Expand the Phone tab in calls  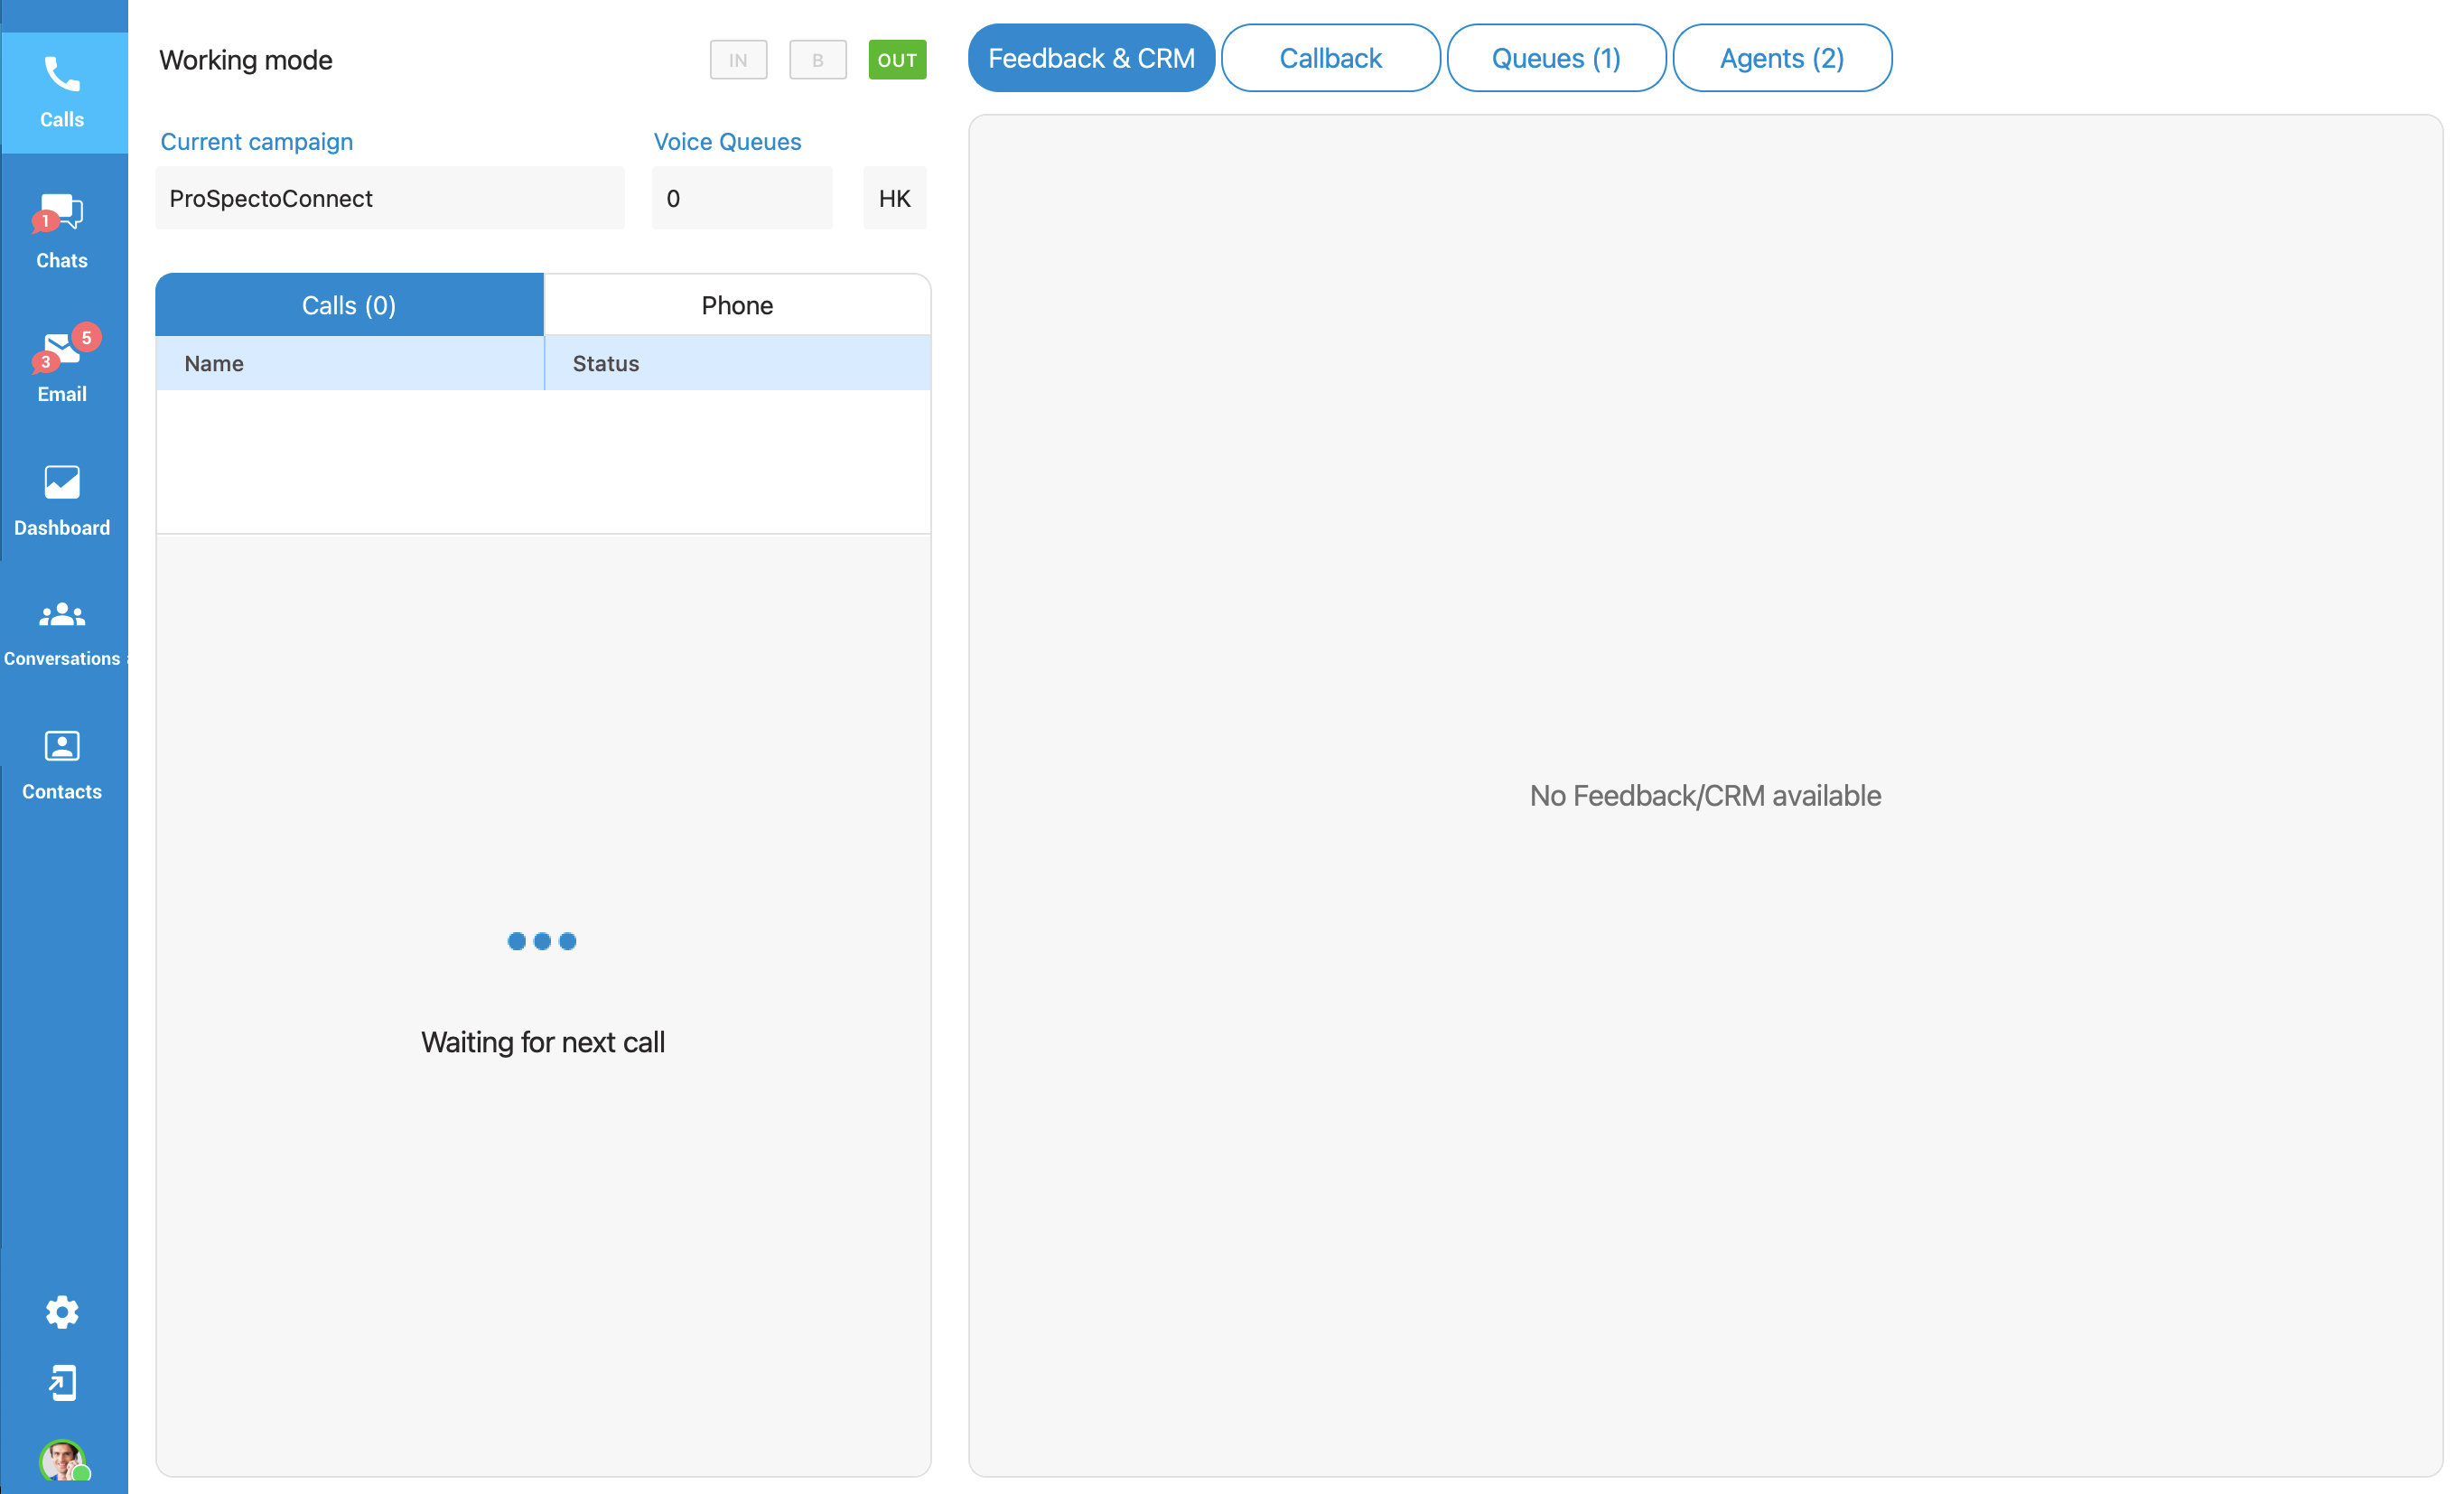(737, 304)
